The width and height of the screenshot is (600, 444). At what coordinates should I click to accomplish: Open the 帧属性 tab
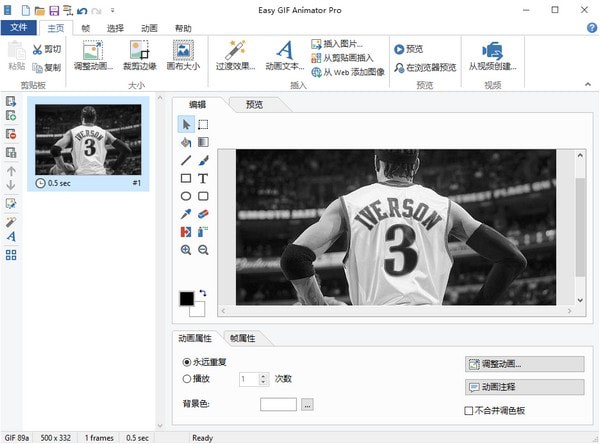(x=243, y=338)
